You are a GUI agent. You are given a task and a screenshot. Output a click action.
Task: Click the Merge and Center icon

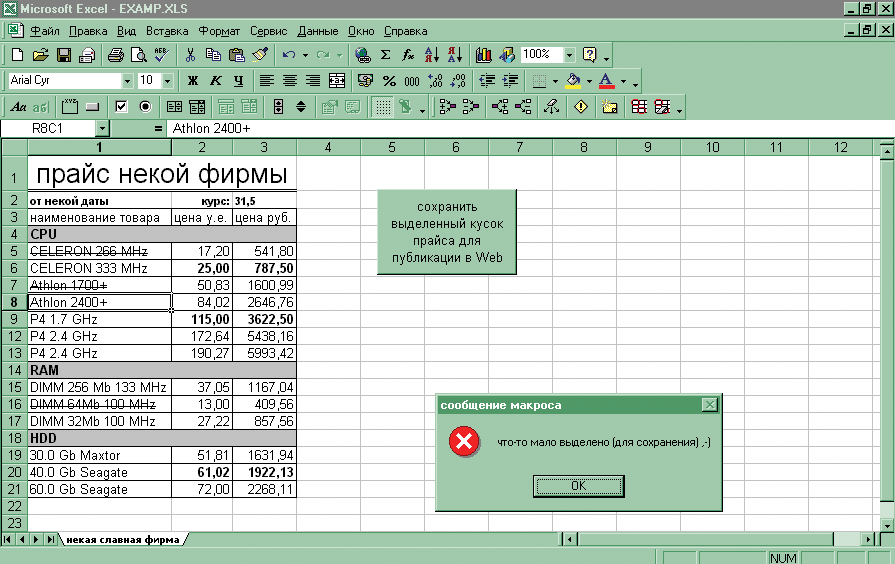(x=337, y=81)
